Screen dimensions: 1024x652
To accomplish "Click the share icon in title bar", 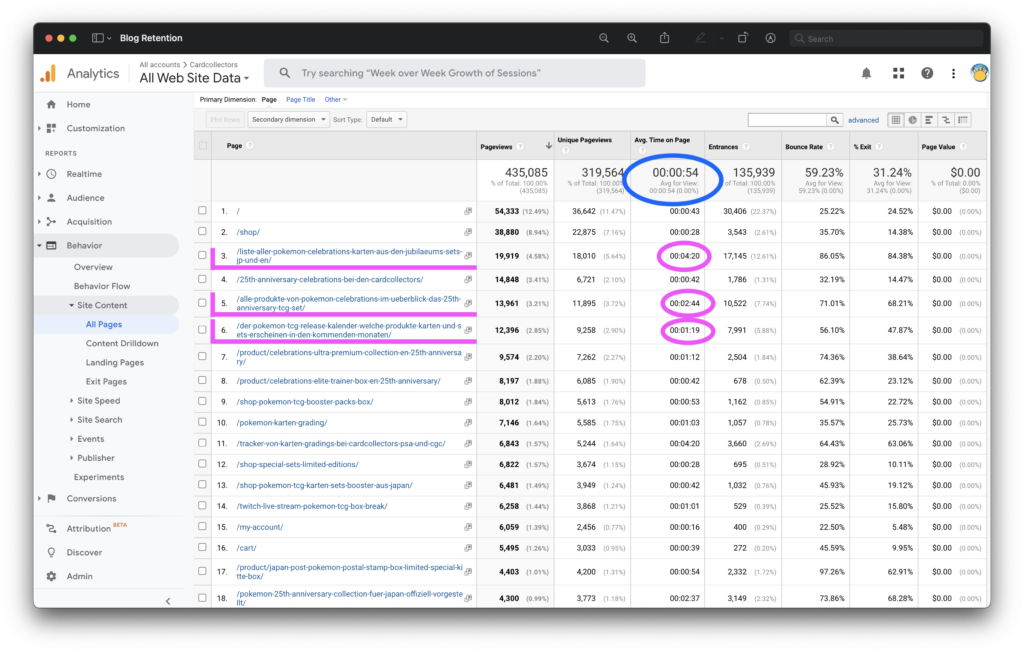I will click(x=664, y=38).
